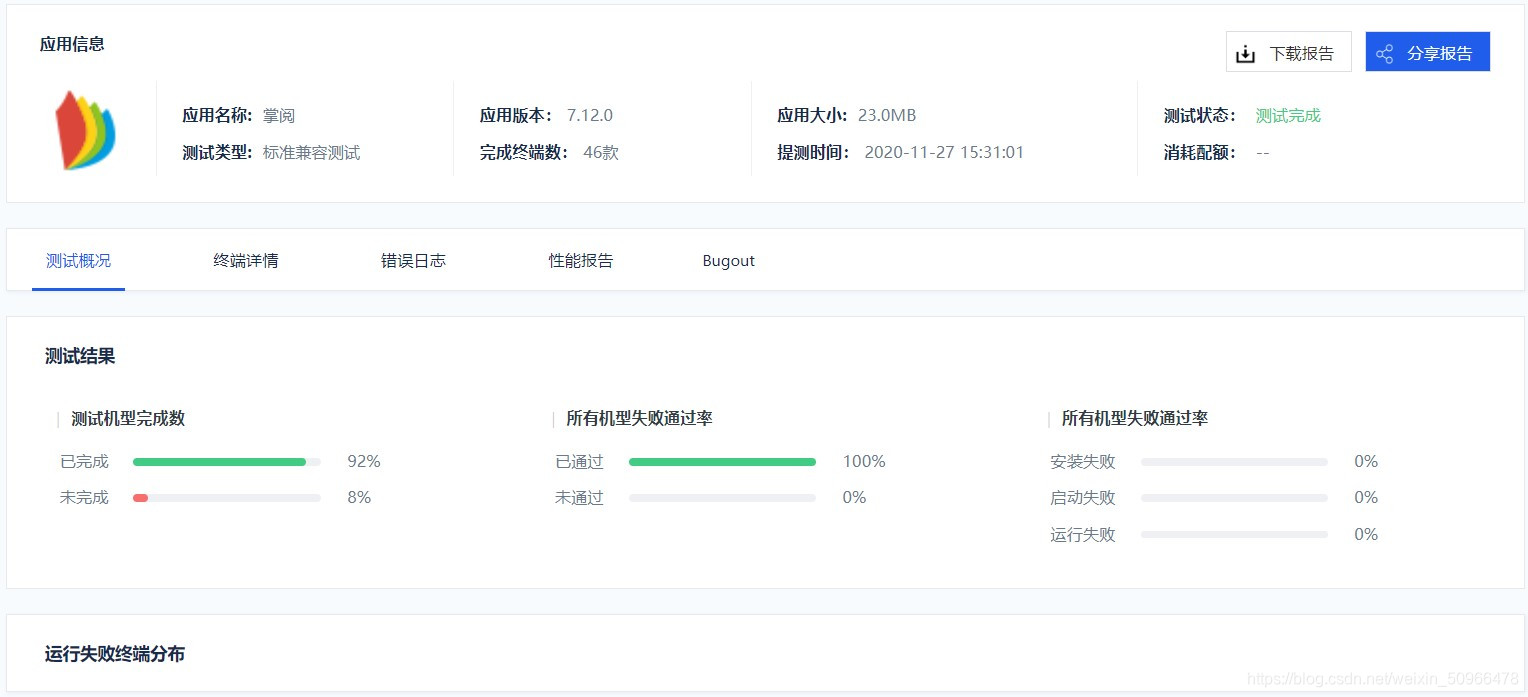The width and height of the screenshot is (1528, 697).
Task: Click the 消耗配额 label
Action: [x=1201, y=153]
